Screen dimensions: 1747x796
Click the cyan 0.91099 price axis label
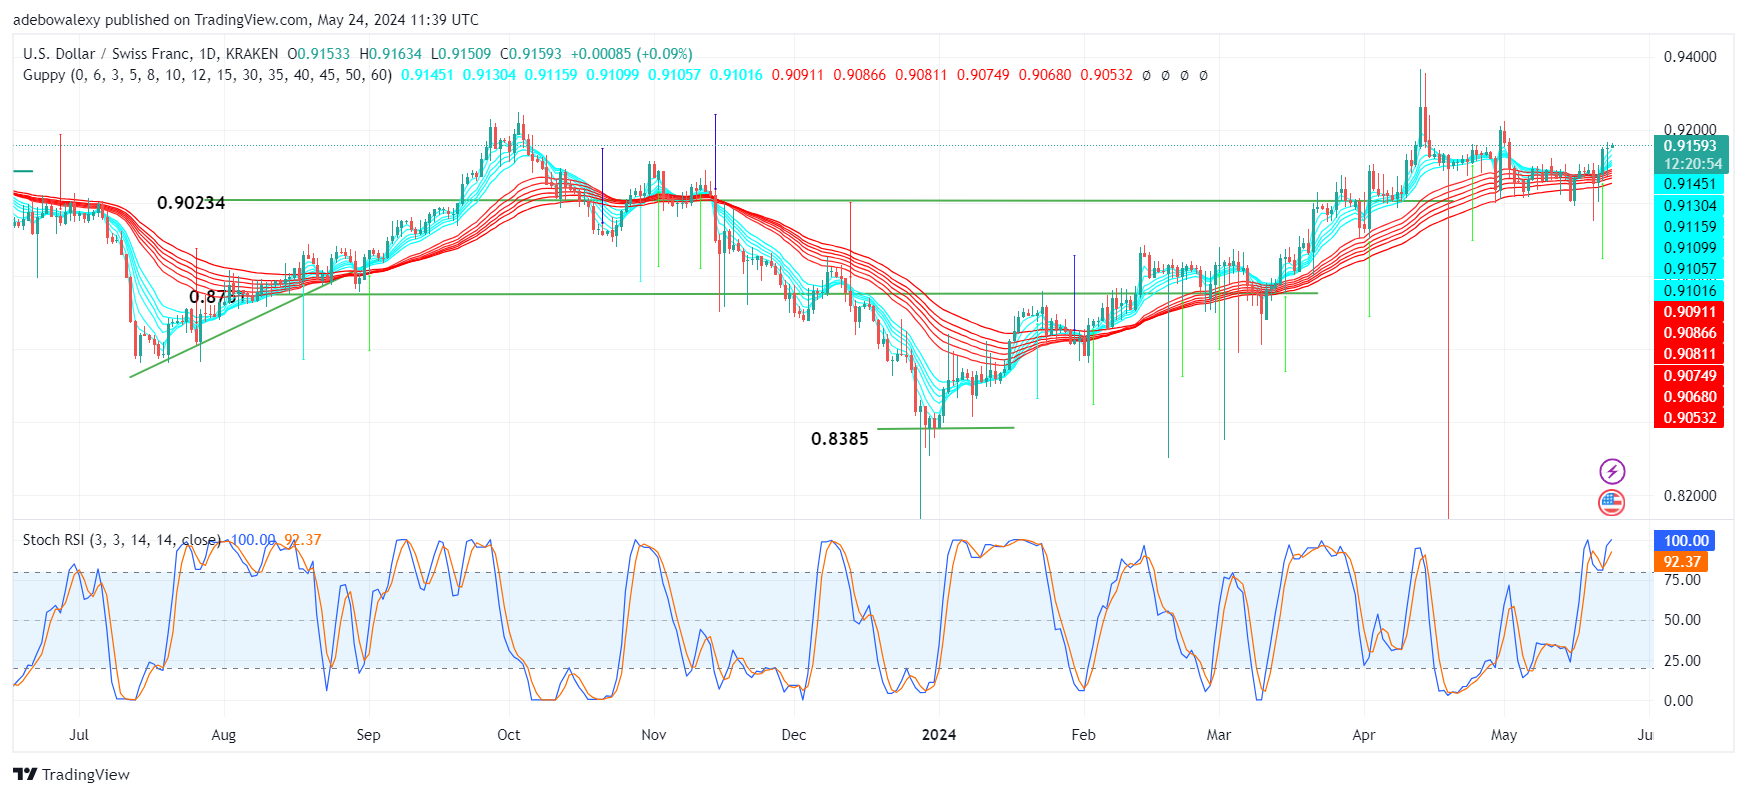tap(1690, 248)
